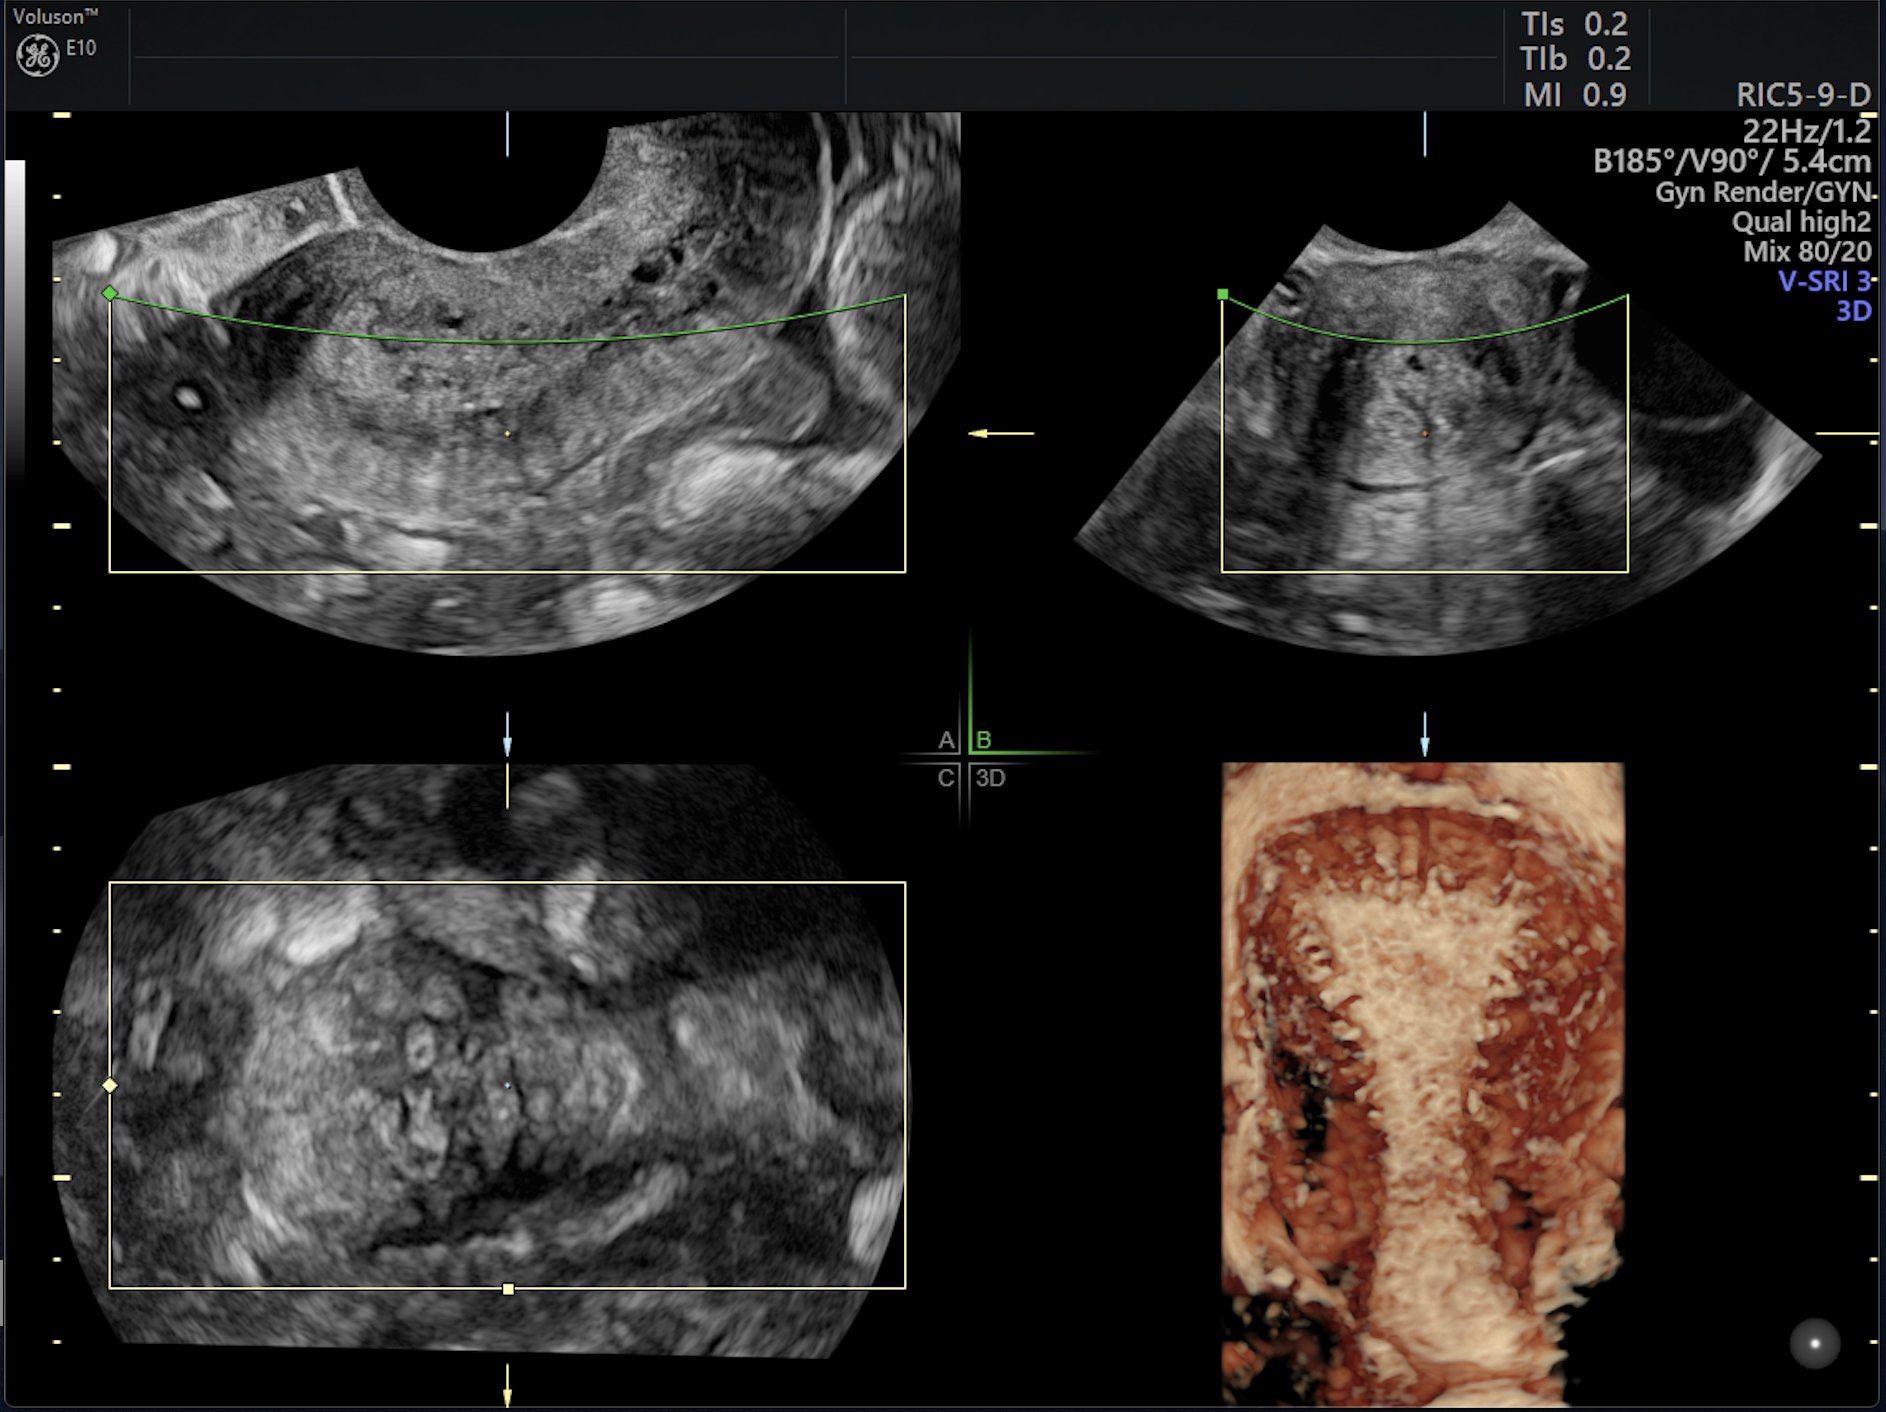Select quadrant A in the layout selector
Screen dimensions: 1886x1412
point(945,740)
